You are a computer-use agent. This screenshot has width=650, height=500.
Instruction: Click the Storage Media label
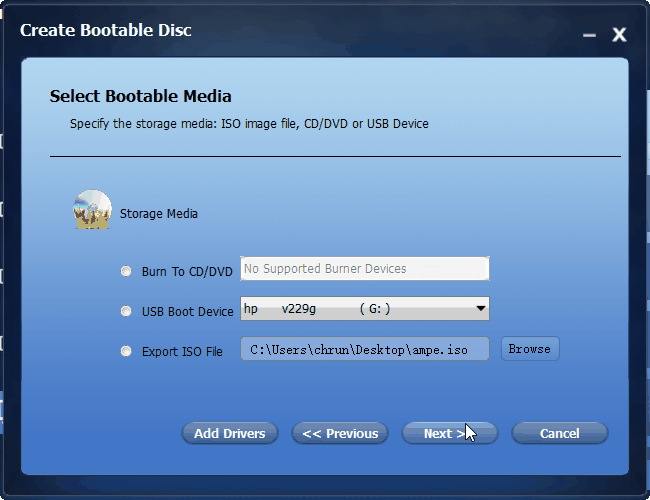tap(159, 214)
